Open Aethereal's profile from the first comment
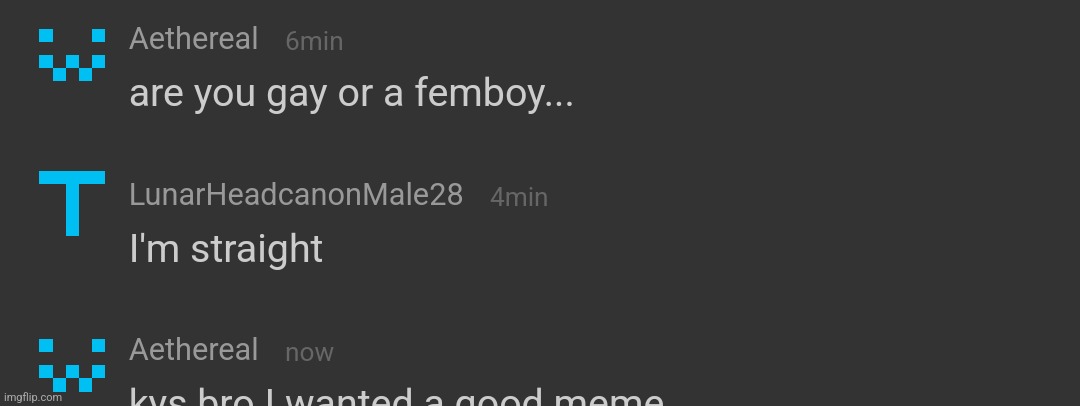Image resolution: width=1080 pixels, height=406 pixels. click(x=194, y=39)
